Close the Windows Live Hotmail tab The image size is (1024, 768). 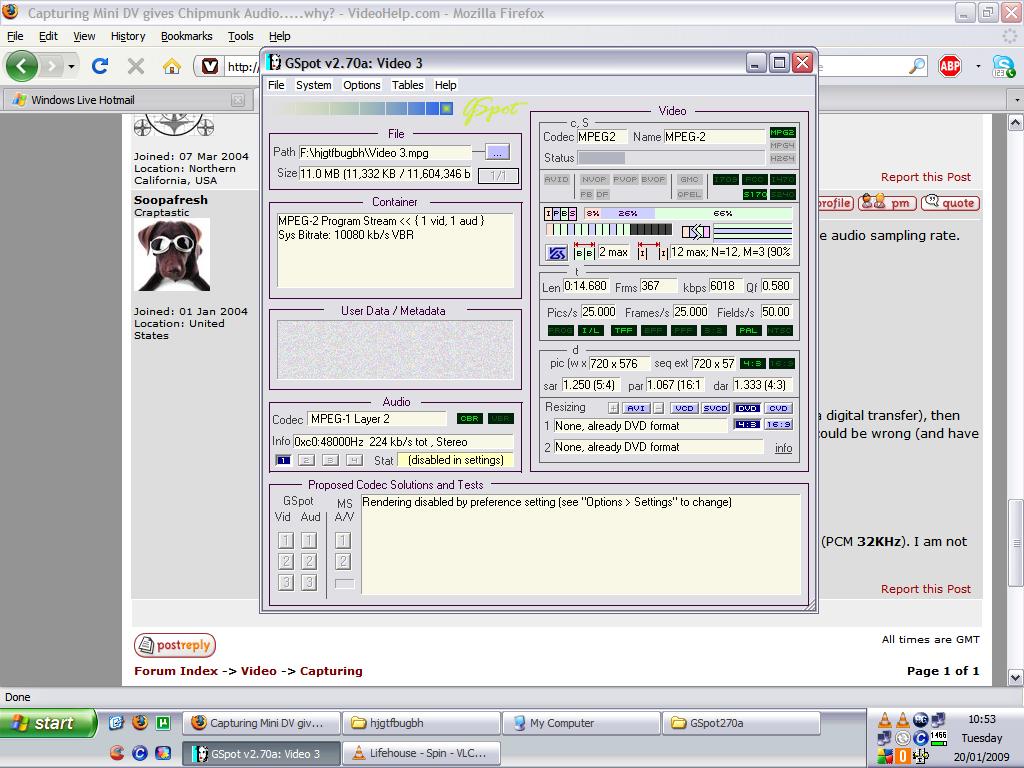tap(238, 100)
